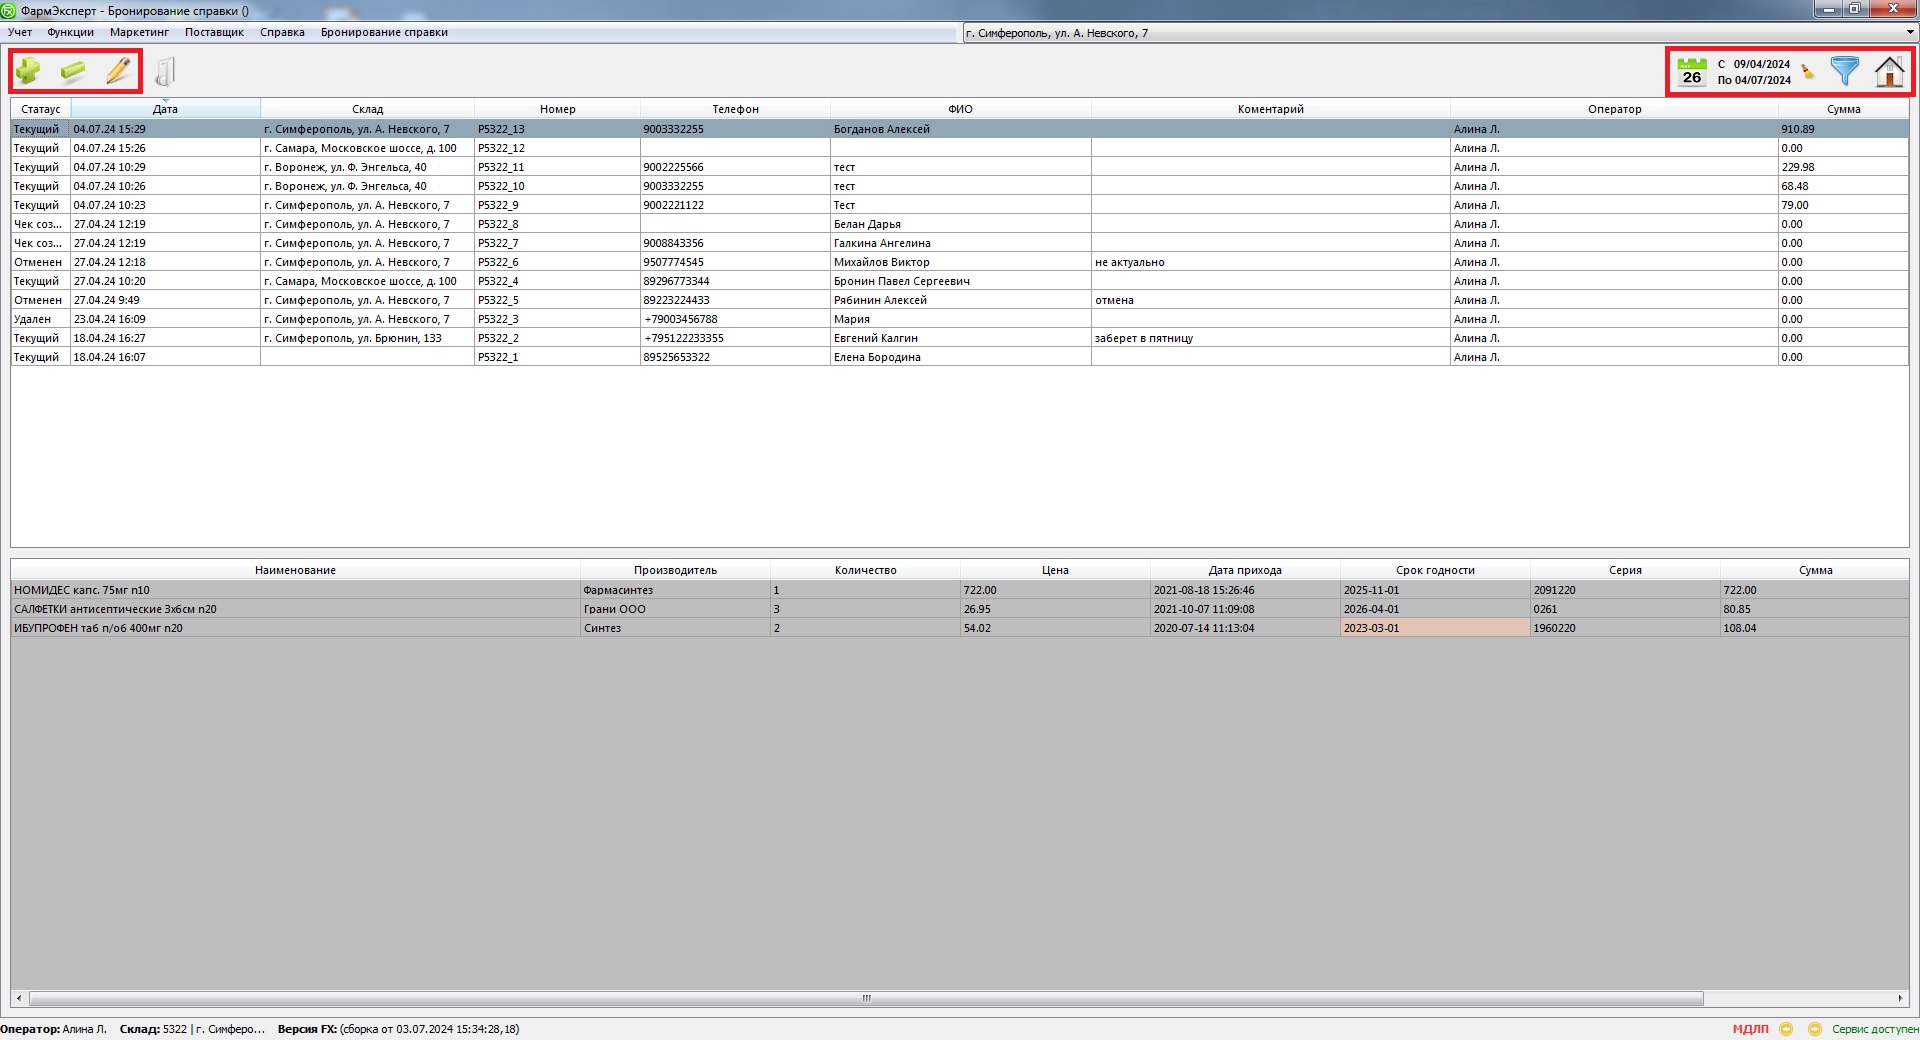Click the house home icon

pyautogui.click(x=1889, y=72)
